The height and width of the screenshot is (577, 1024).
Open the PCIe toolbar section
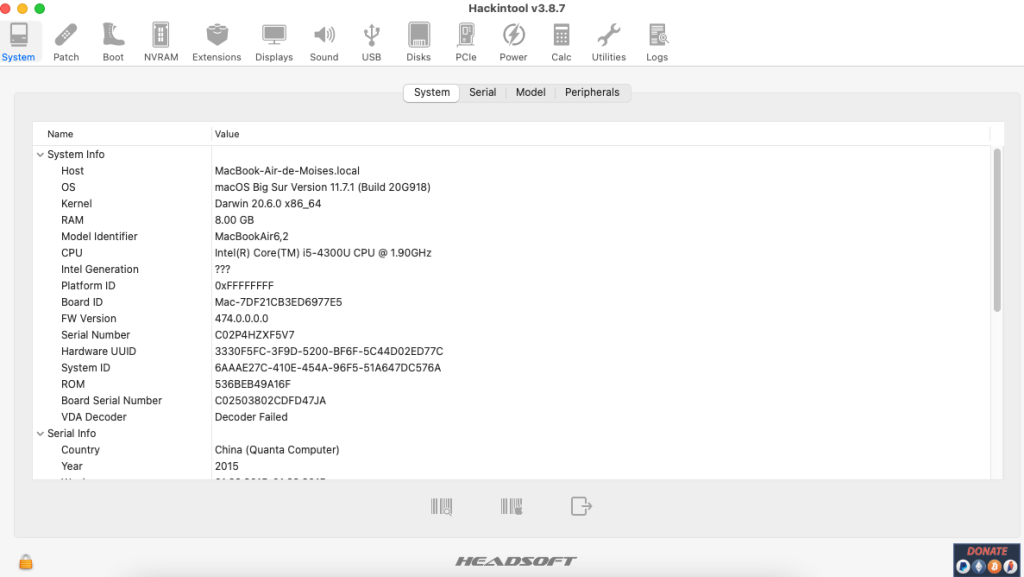click(x=466, y=42)
